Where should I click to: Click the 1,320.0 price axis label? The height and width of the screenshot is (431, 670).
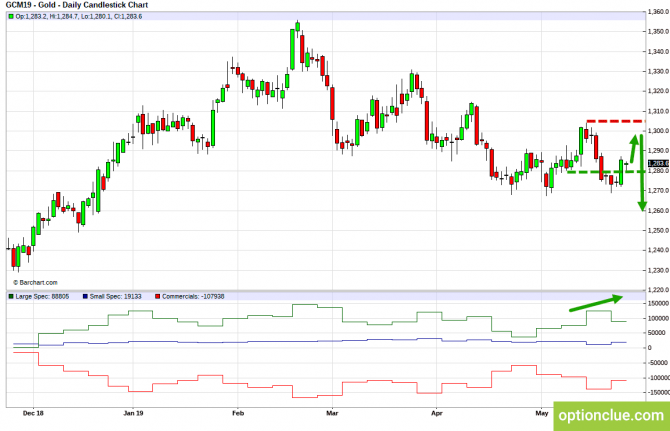tap(658, 91)
